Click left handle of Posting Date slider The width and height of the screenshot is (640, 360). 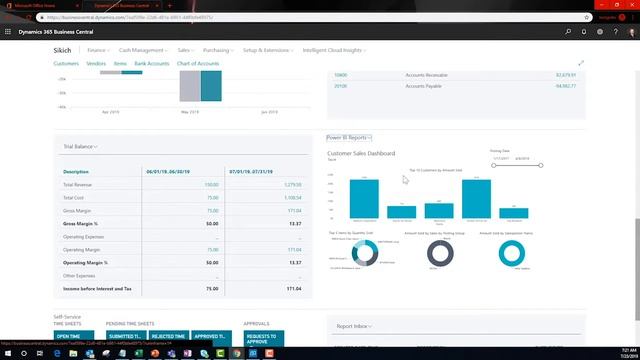494,165
